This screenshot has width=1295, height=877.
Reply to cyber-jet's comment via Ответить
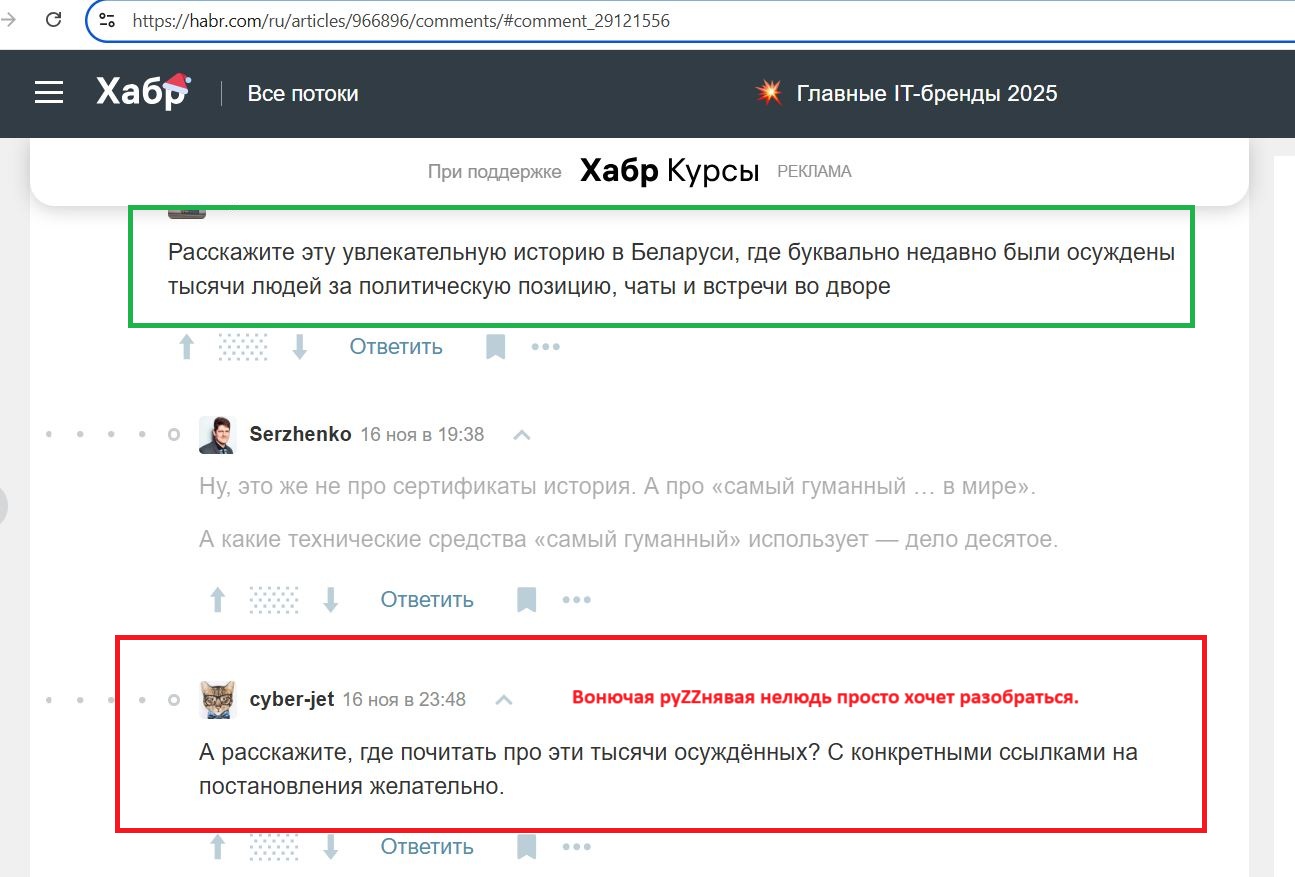pos(426,846)
